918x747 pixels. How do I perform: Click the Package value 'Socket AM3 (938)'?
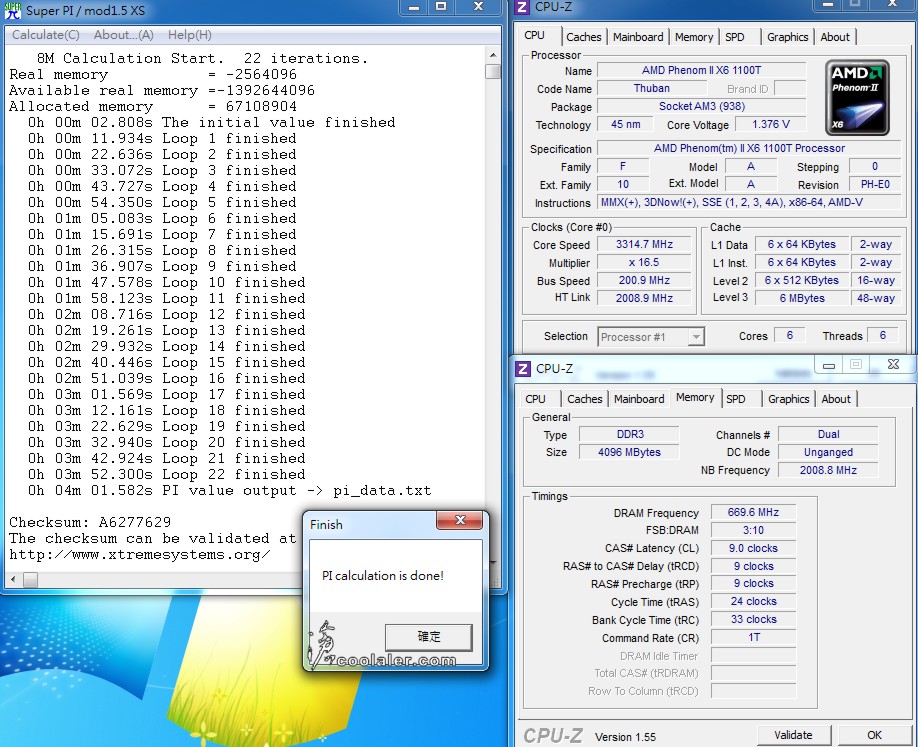pyautogui.click(x=701, y=107)
